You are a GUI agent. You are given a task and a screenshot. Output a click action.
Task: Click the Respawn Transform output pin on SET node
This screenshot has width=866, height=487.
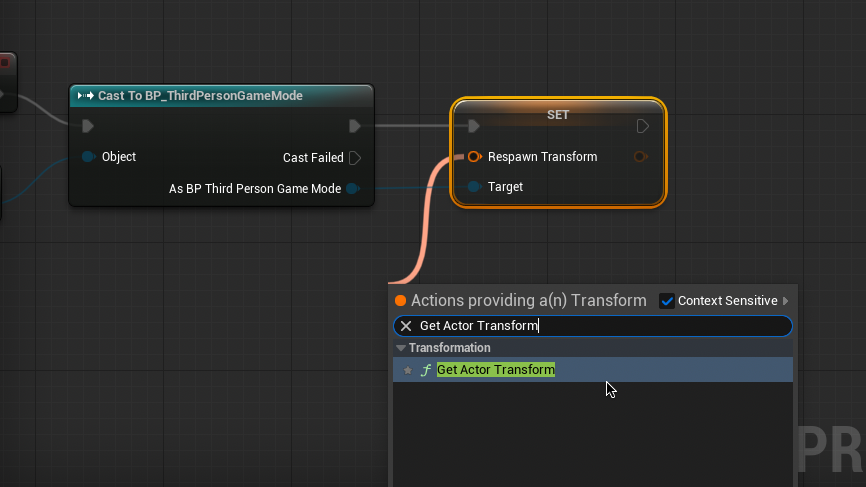(640, 157)
